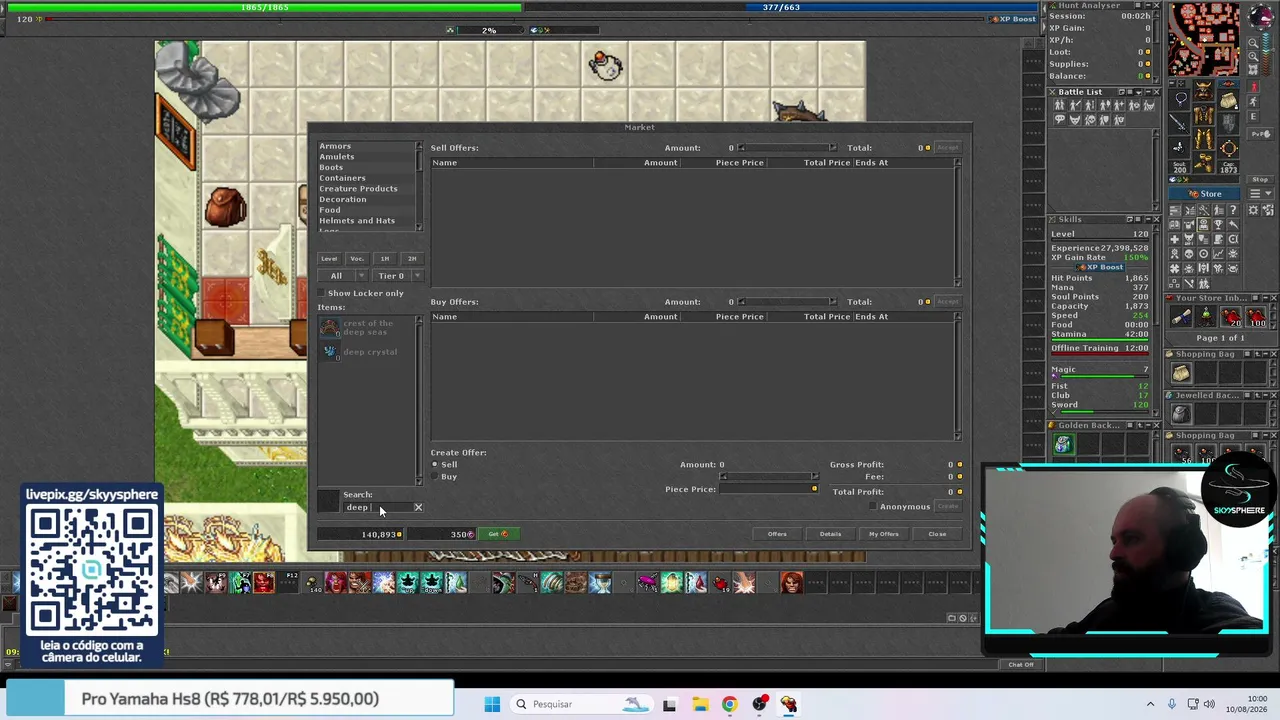
Task: Open the Store
Action: 1205,194
